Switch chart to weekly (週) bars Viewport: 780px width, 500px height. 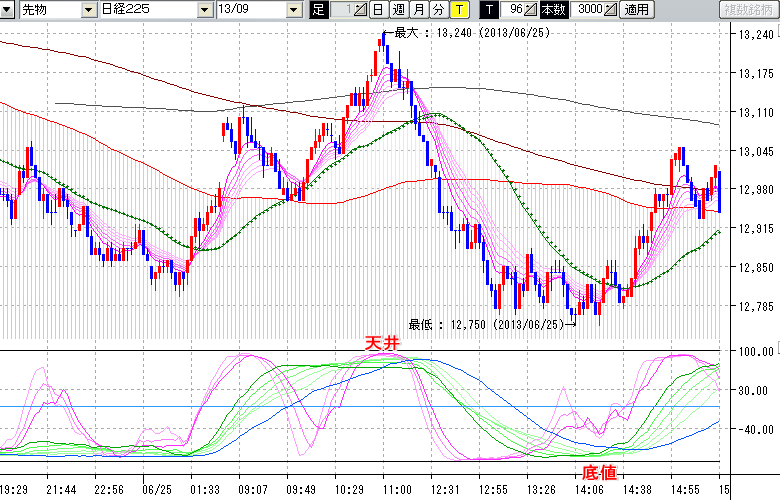tap(398, 10)
